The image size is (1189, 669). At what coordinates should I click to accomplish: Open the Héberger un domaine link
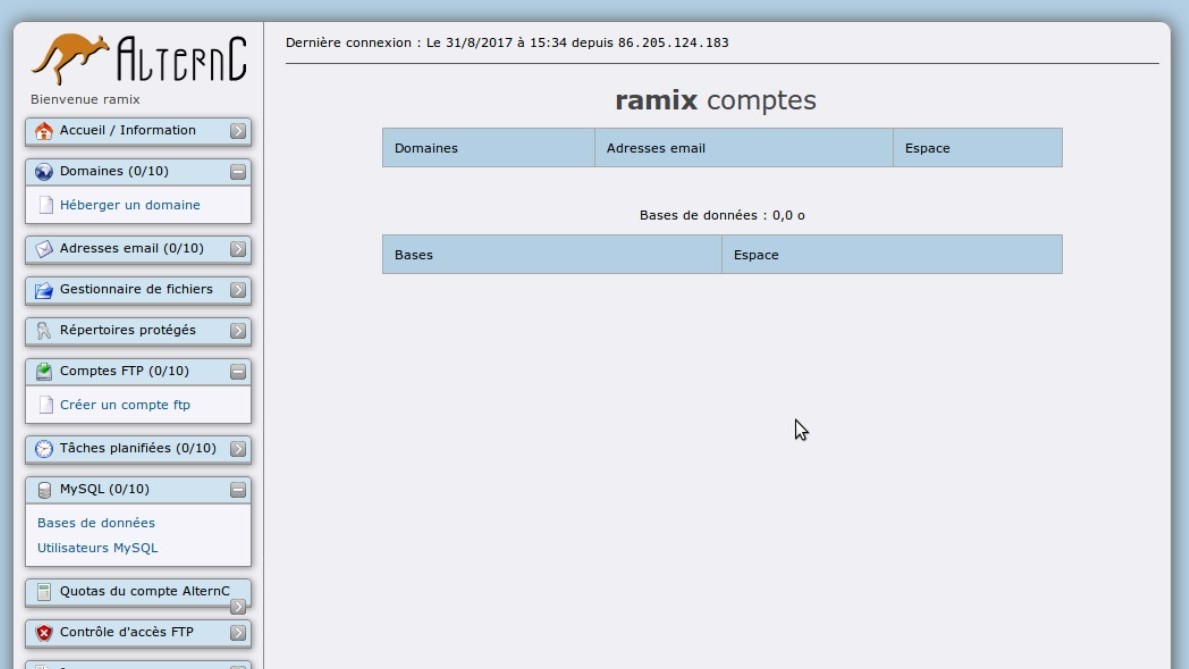pos(129,205)
